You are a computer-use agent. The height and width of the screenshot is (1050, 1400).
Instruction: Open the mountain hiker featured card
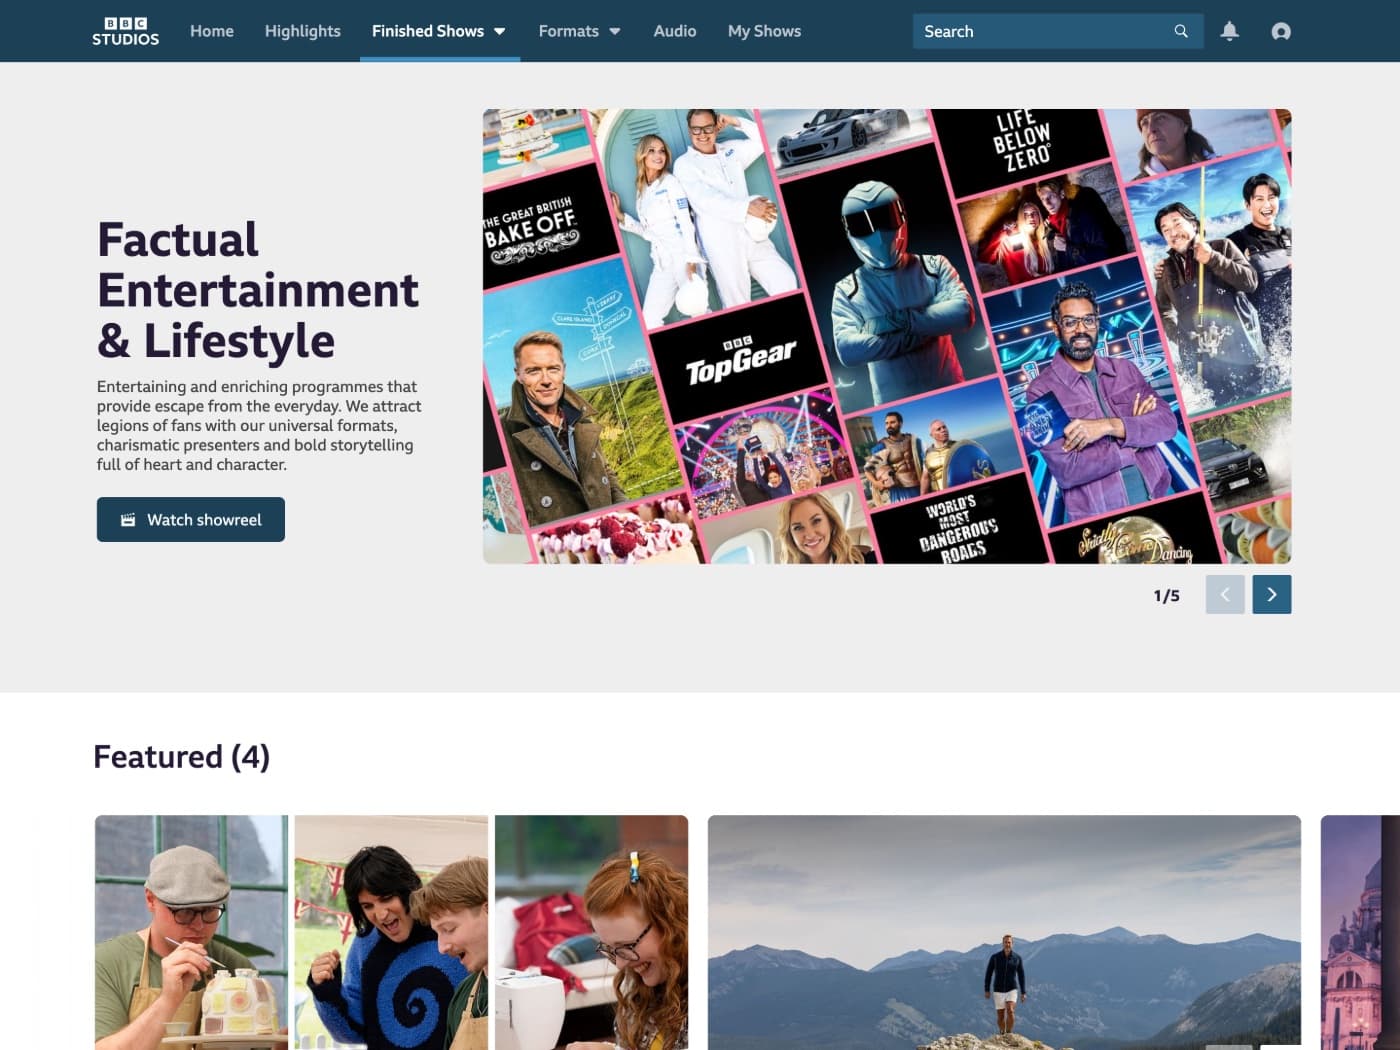click(x=1004, y=932)
